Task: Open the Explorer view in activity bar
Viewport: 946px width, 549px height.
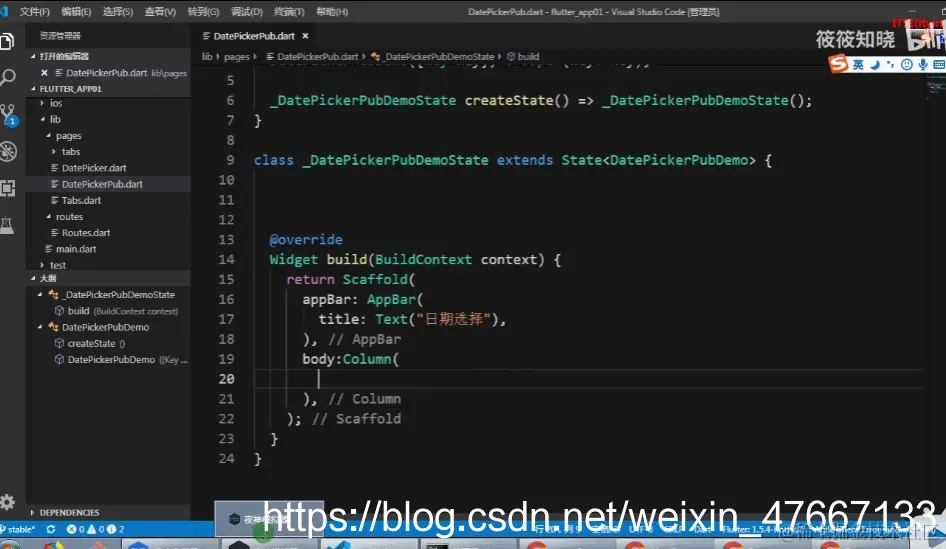Action: click(7, 41)
